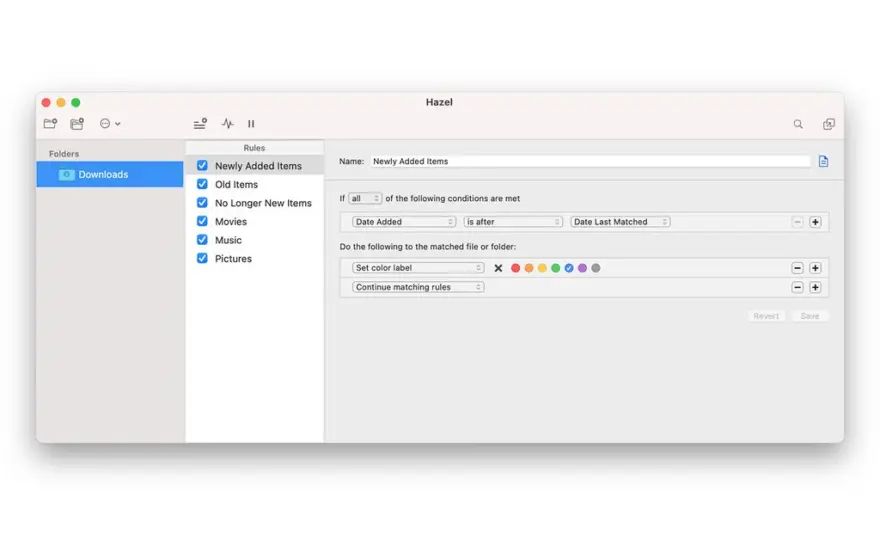Toggle the Old Items rule checkbox
The image size is (880, 550).
click(x=202, y=184)
